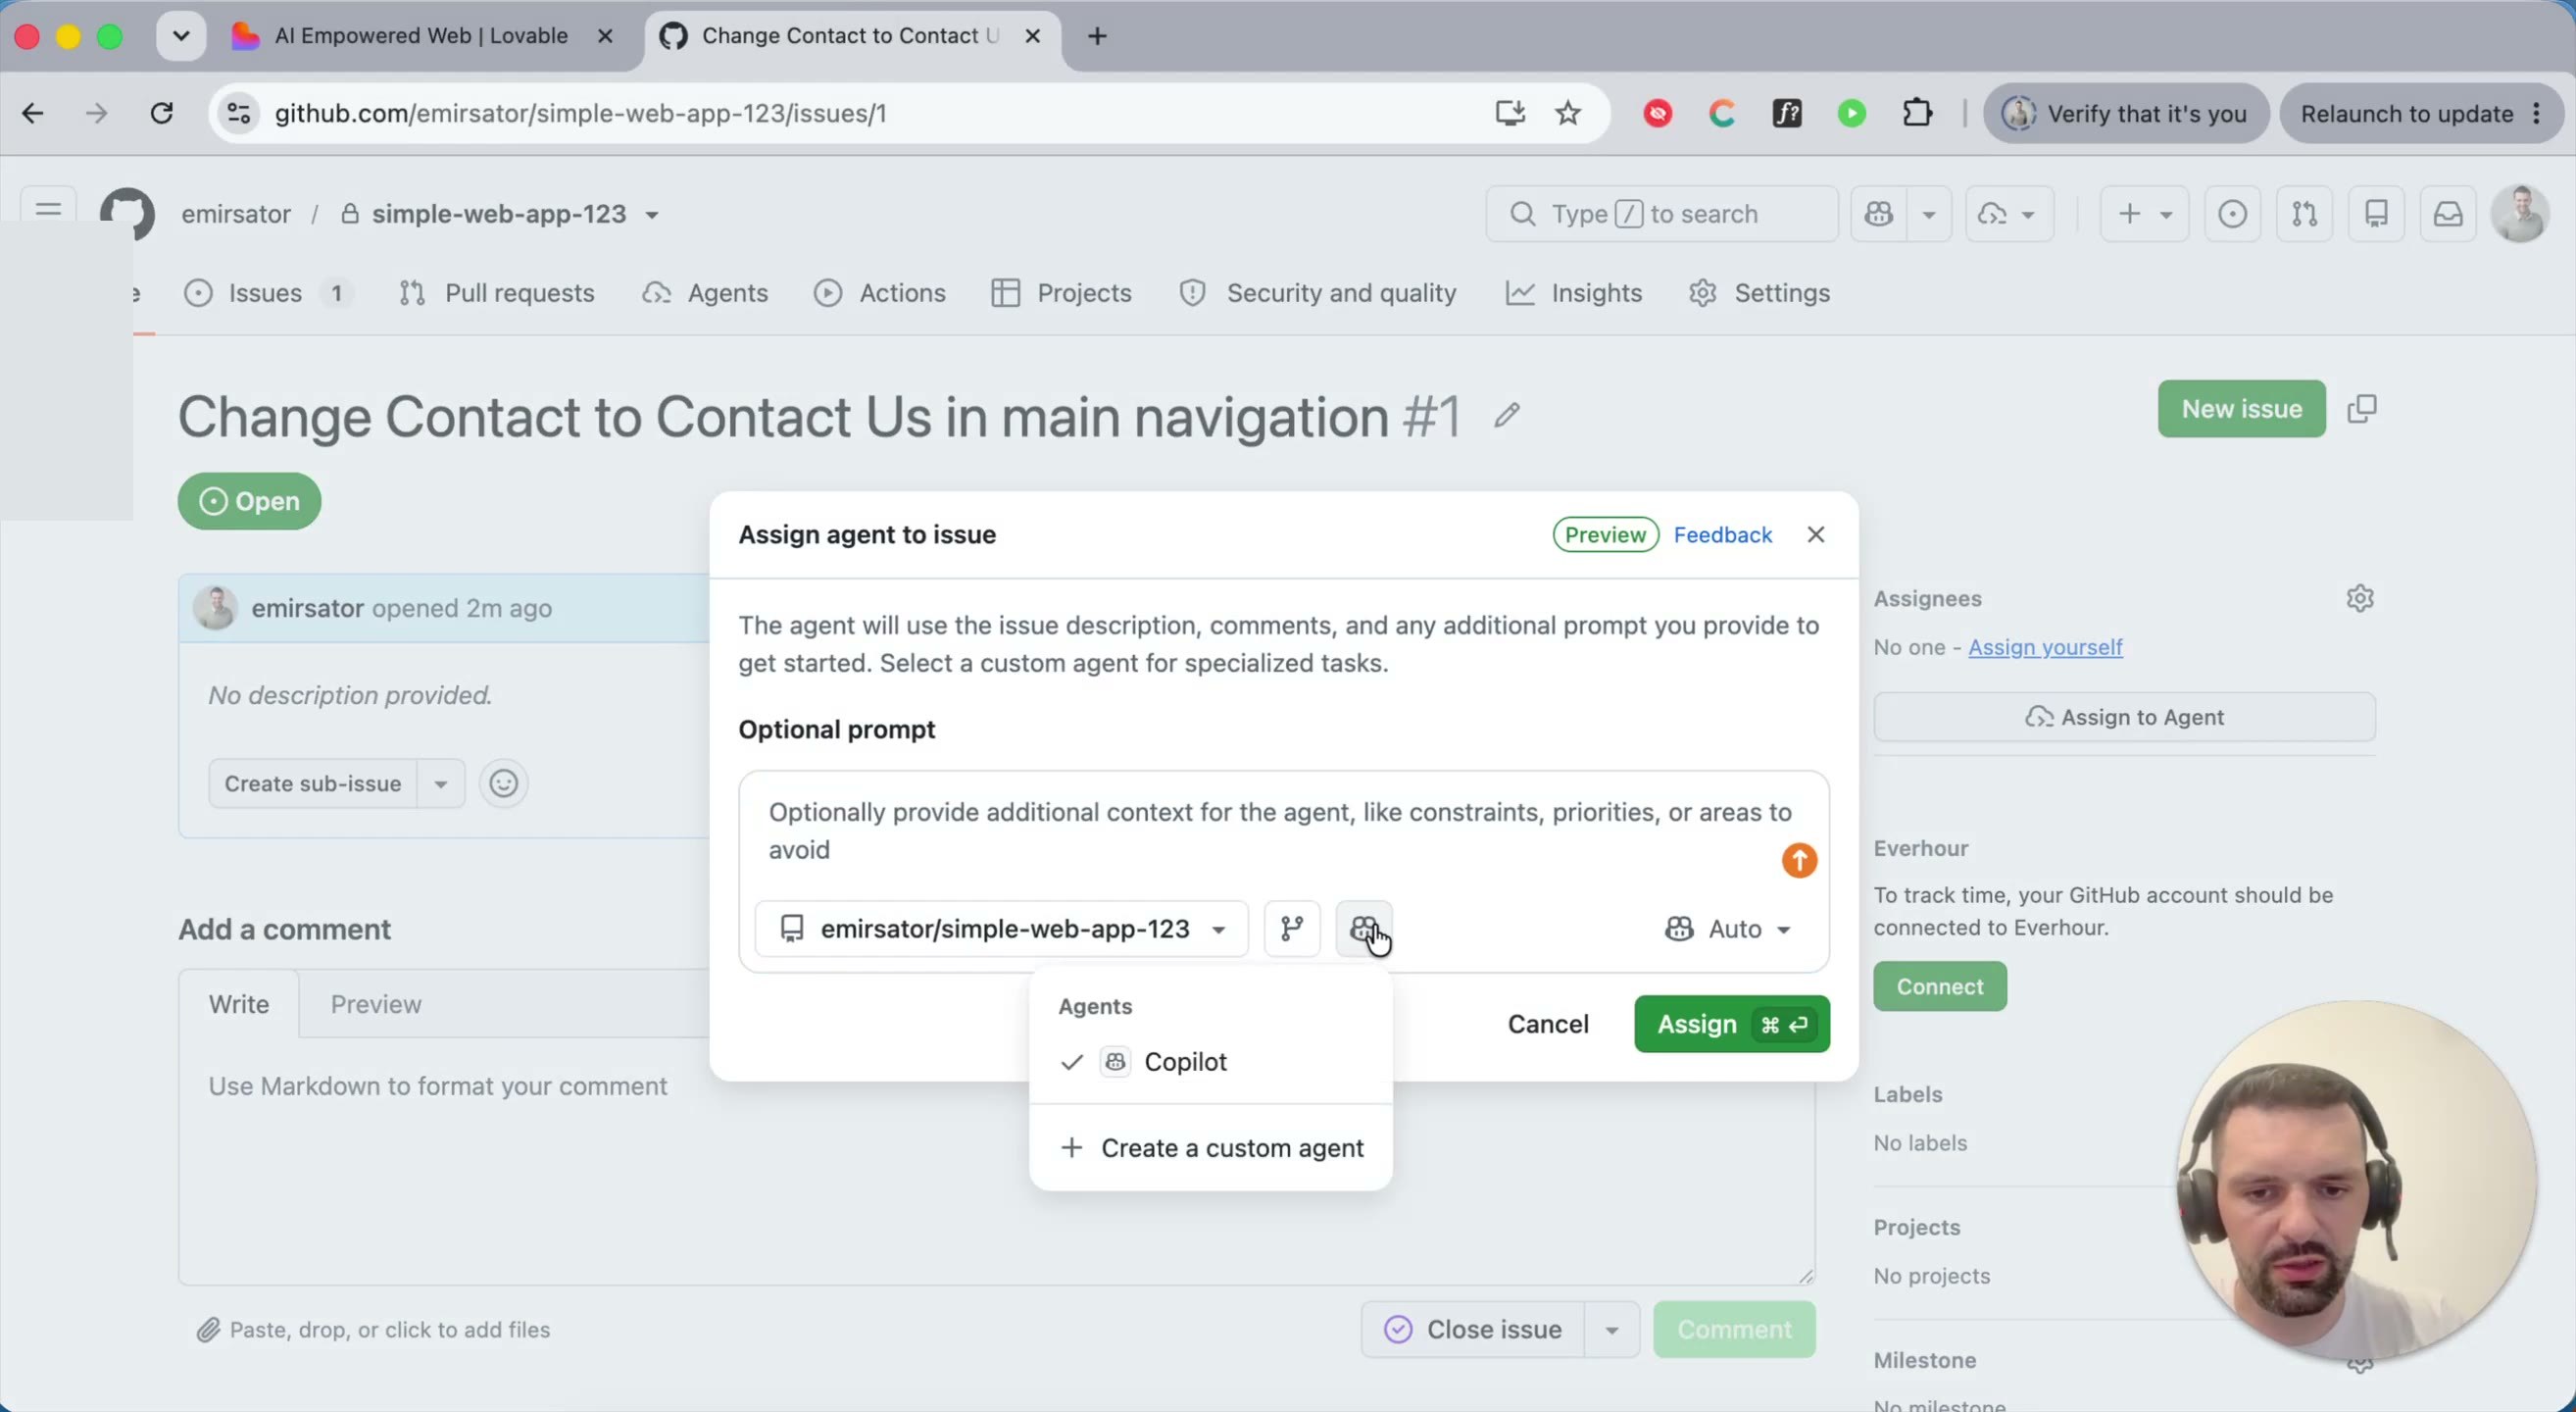2576x1412 pixels.
Task: Focus the Type / to search field
Action: [1662, 214]
